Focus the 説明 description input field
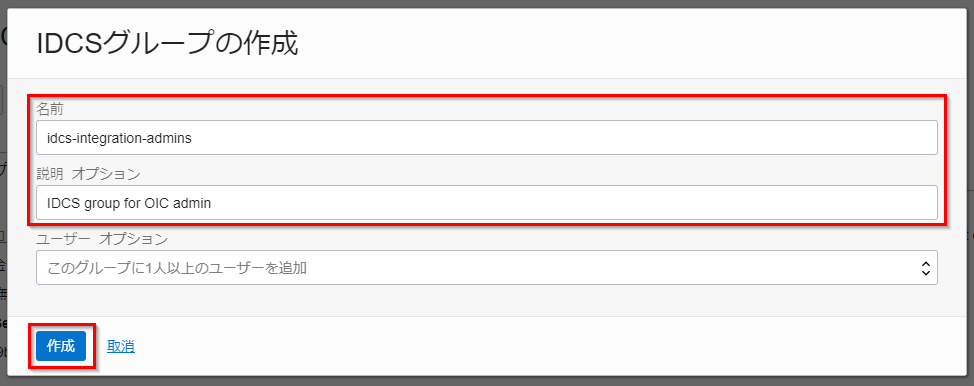Viewport: 974px width, 386px height. [486, 202]
